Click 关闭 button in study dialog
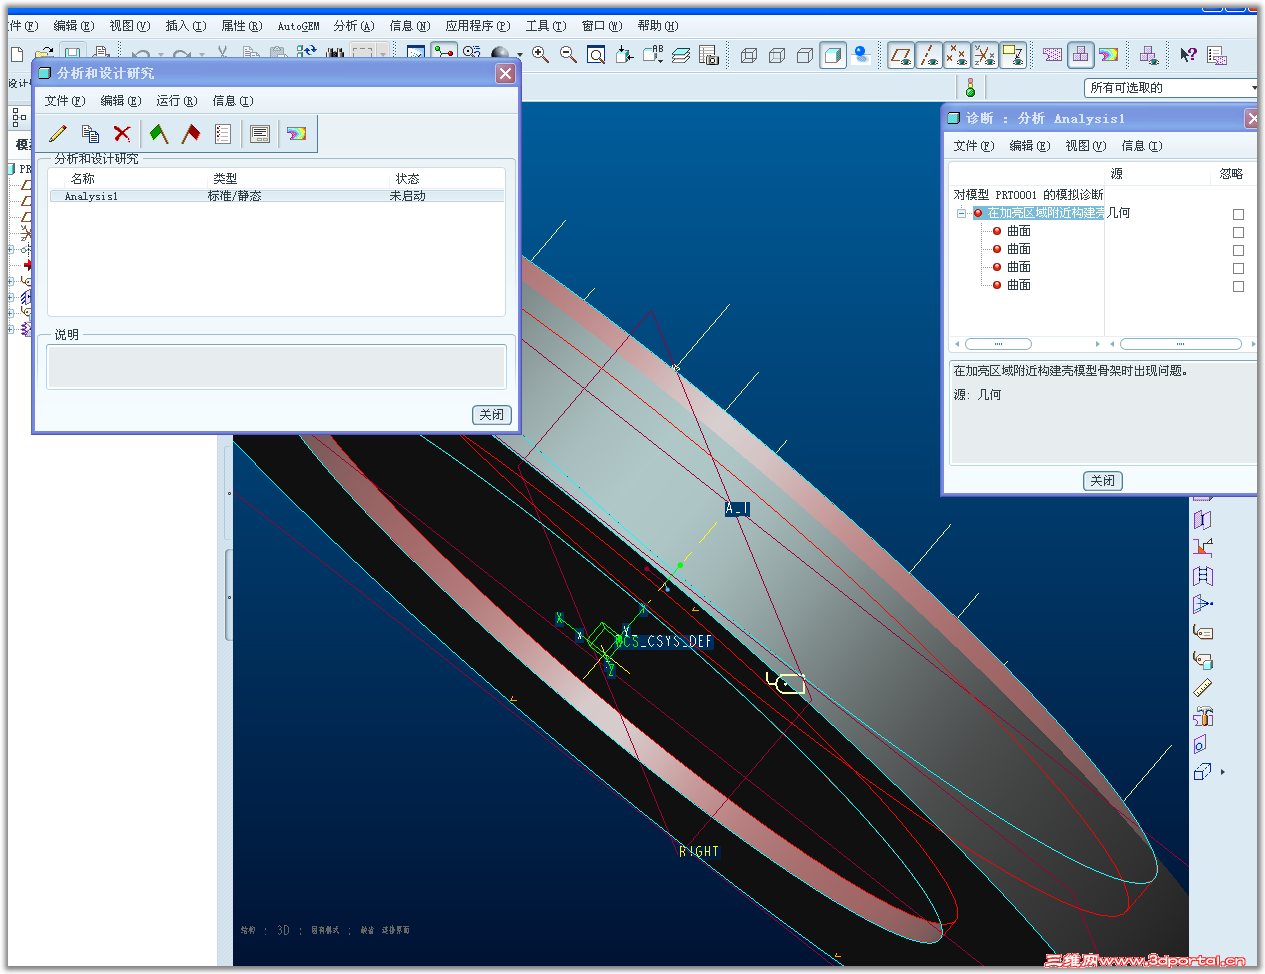Screen dimensions: 1265x974 tap(492, 415)
